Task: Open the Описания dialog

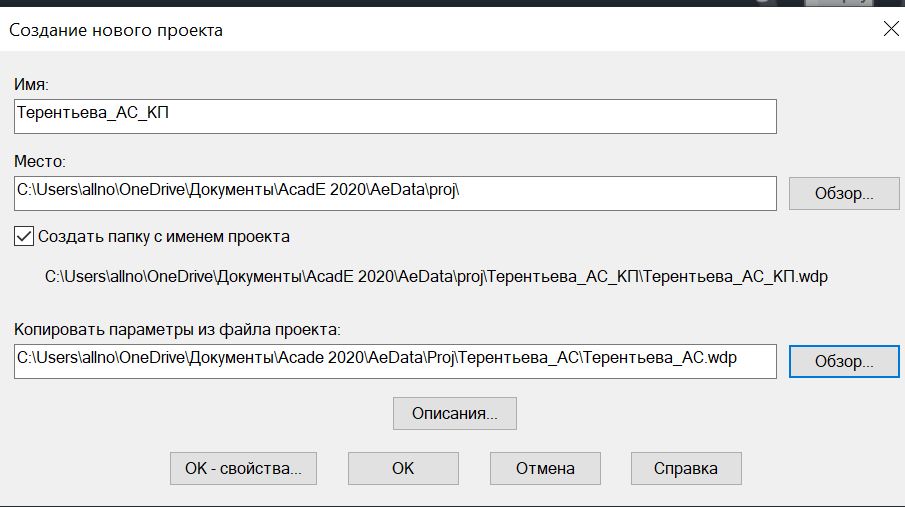Action: click(x=455, y=413)
